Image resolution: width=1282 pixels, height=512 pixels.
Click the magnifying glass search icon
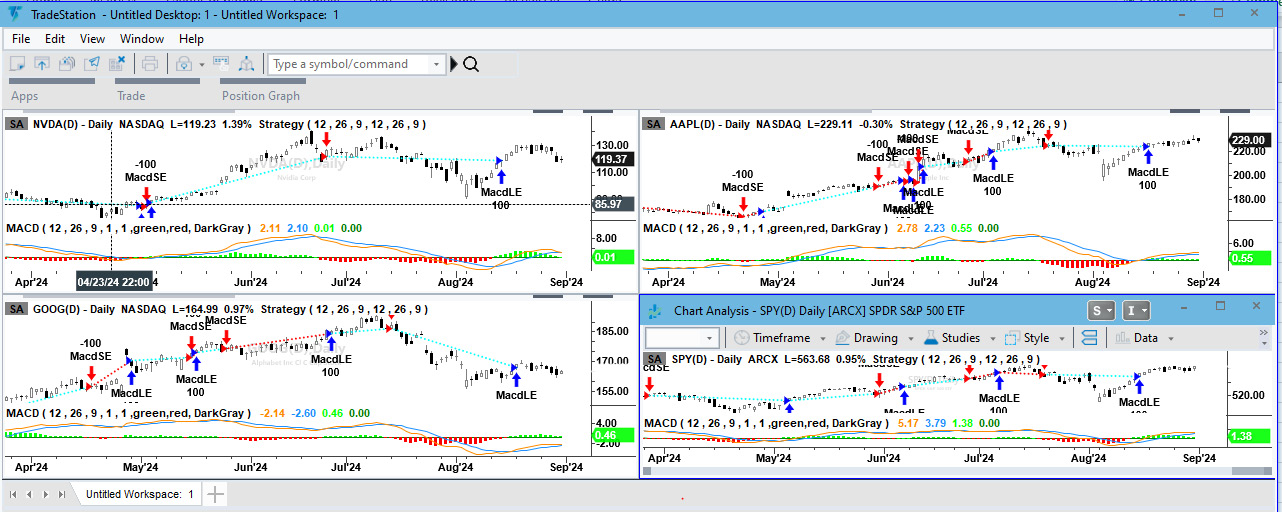click(x=472, y=64)
